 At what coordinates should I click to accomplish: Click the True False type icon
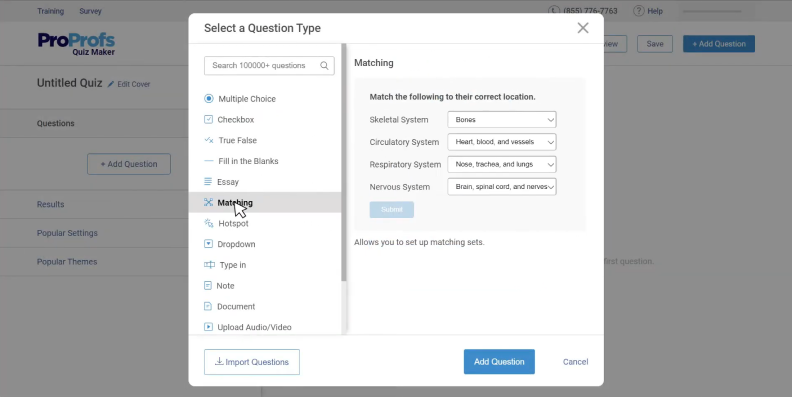pyautogui.click(x=209, y=140)
